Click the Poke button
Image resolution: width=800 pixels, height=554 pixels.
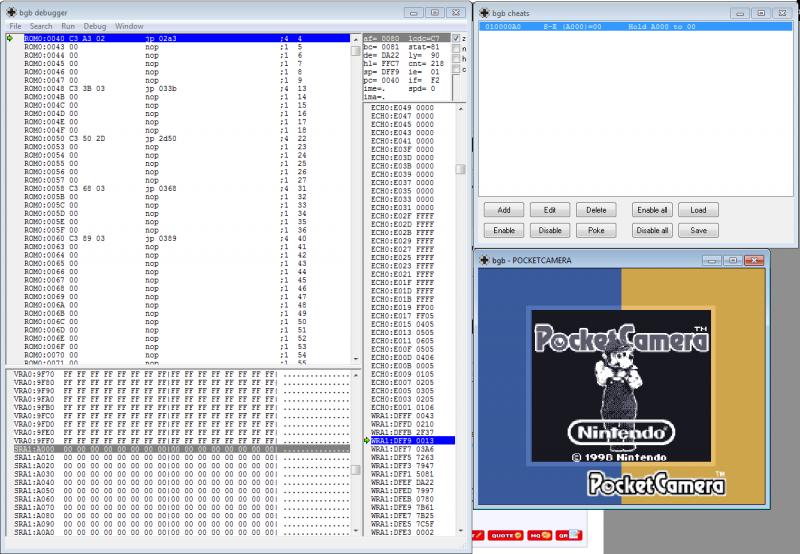pos(596,231)
